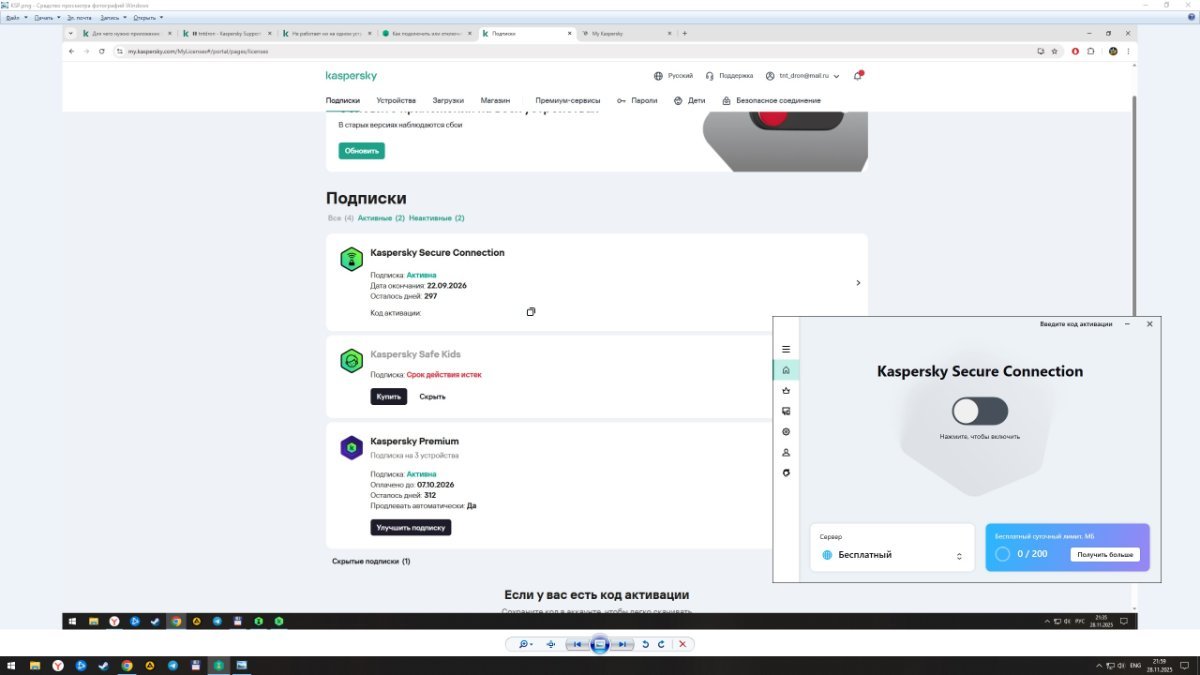Filter subscriptions by Активные (2)
Image resolution: width=1200 pixels, height=675 pixels.
point(381,218)
